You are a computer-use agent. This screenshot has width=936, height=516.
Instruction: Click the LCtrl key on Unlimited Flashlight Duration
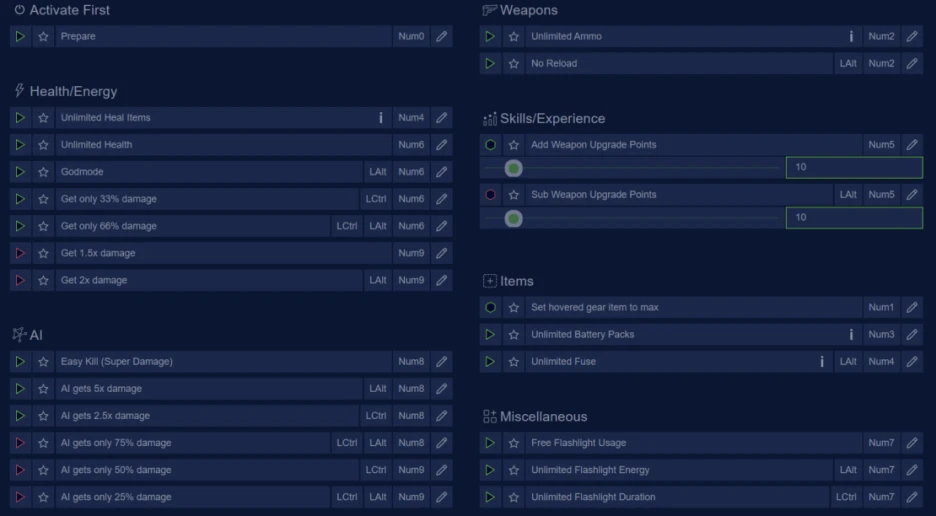pos(846,497)
